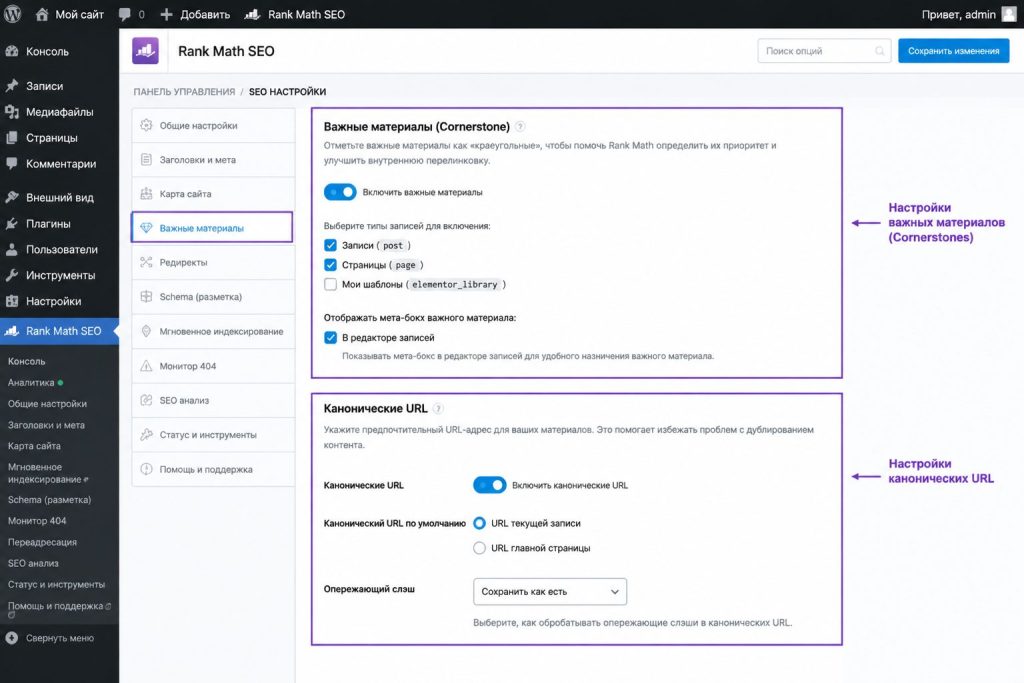Uncheck the Записи (post) checkbox
This screenshot has height=683, width=1024.
click(330, 246)
